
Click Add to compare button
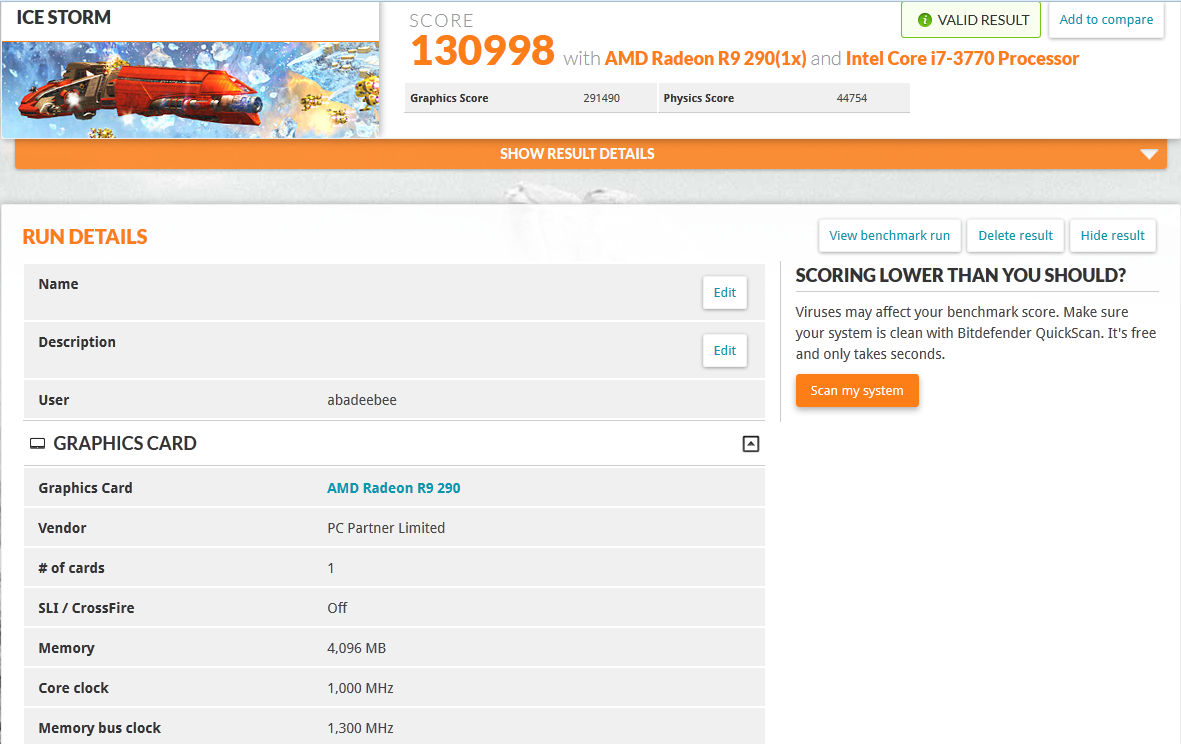[1106, 20]
